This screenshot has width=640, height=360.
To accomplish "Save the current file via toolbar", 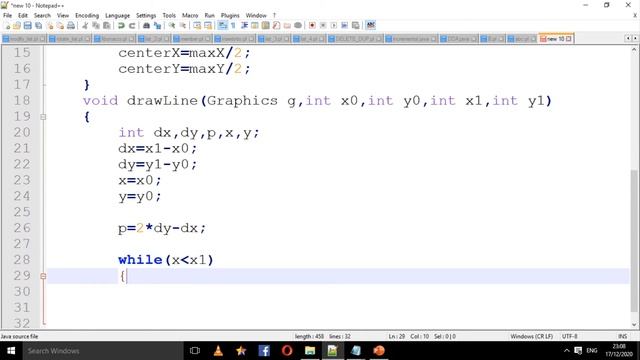I will [x=27, y=26].
